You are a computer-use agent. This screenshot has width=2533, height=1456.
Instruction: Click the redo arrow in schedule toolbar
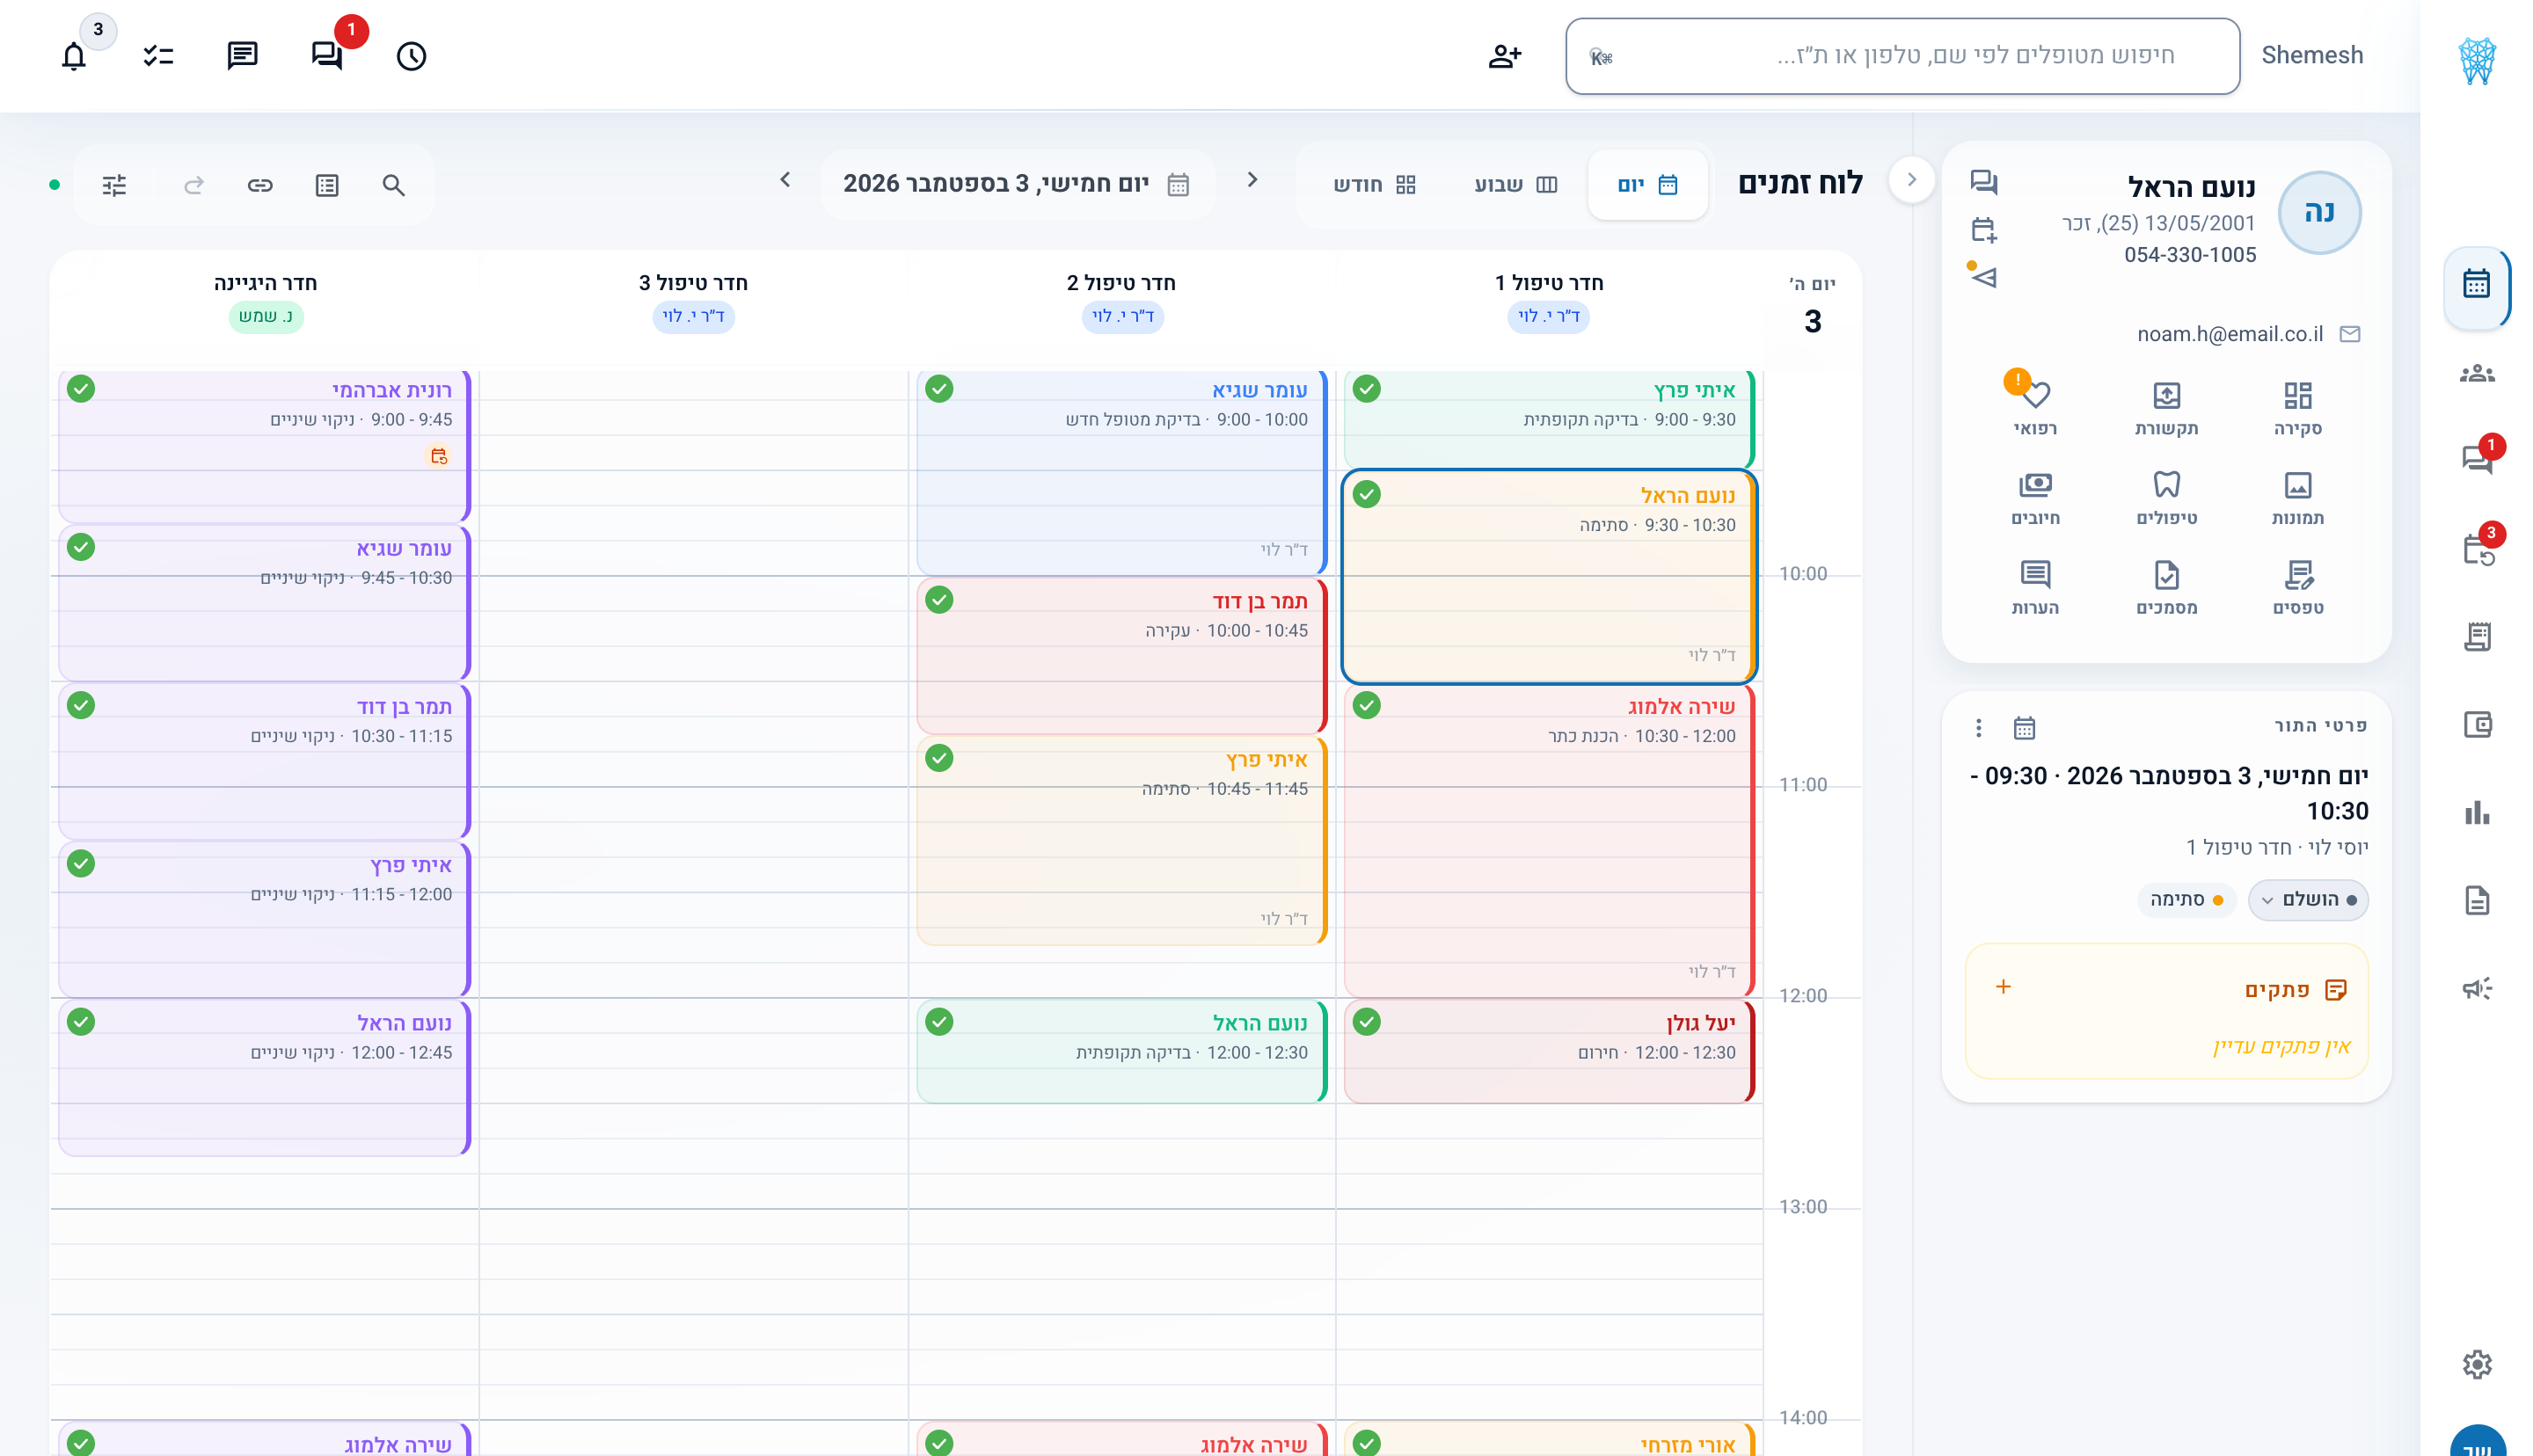coord(194,185)
